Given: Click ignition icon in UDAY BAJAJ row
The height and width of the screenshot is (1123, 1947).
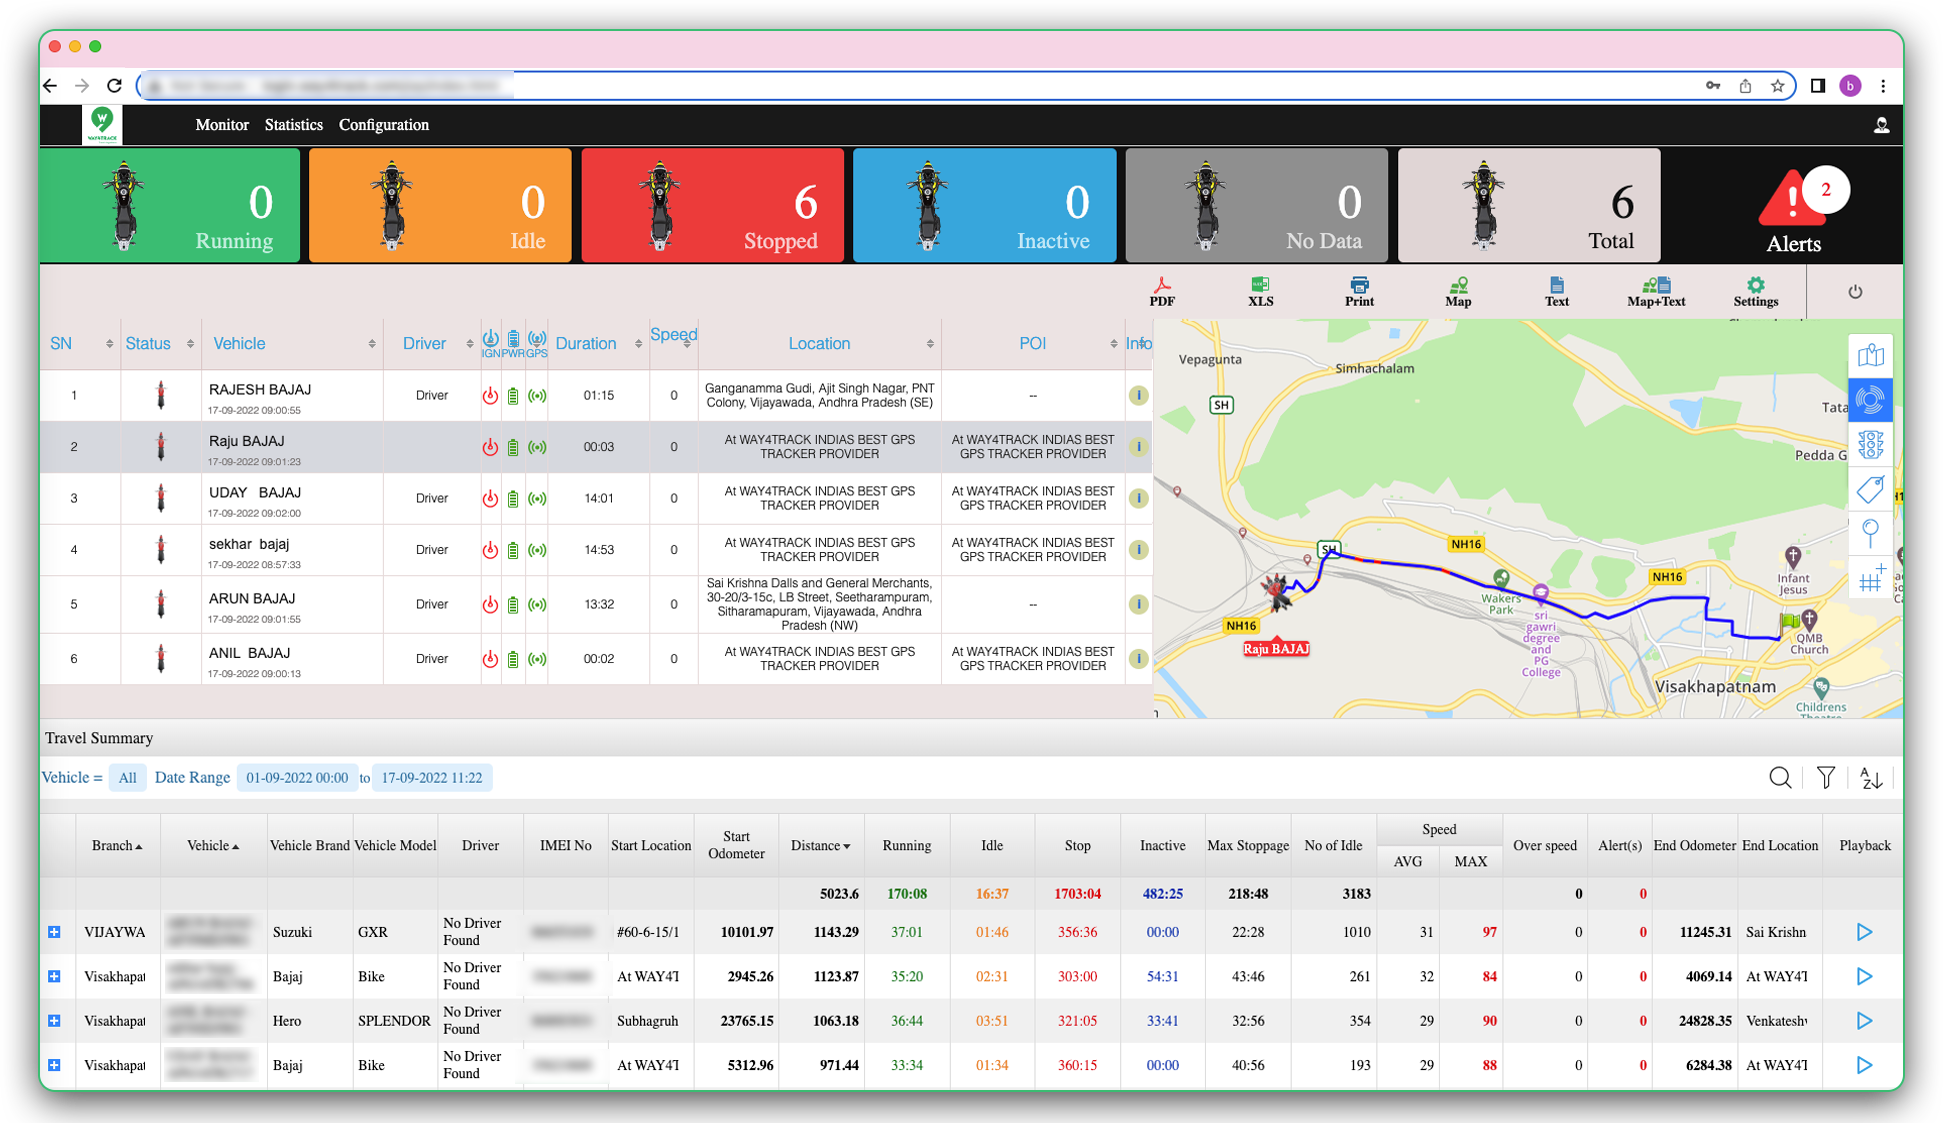Looking at the screenshot, I should [490, 498].
